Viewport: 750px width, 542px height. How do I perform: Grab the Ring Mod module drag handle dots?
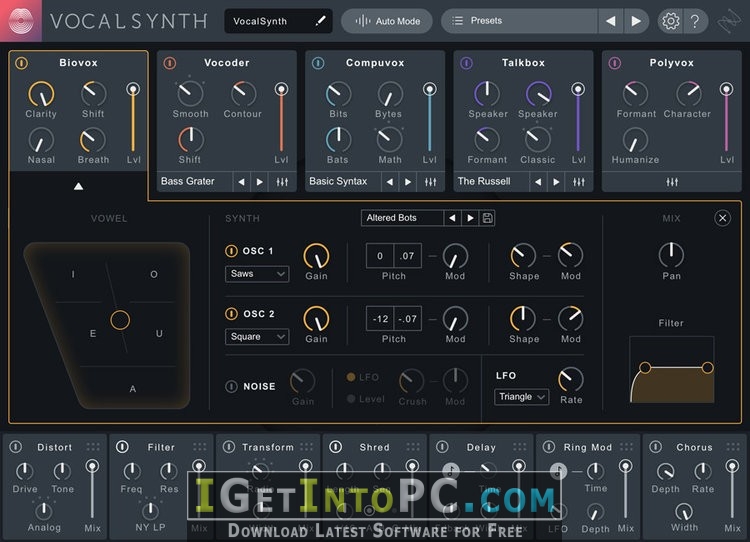pos(626,447)
